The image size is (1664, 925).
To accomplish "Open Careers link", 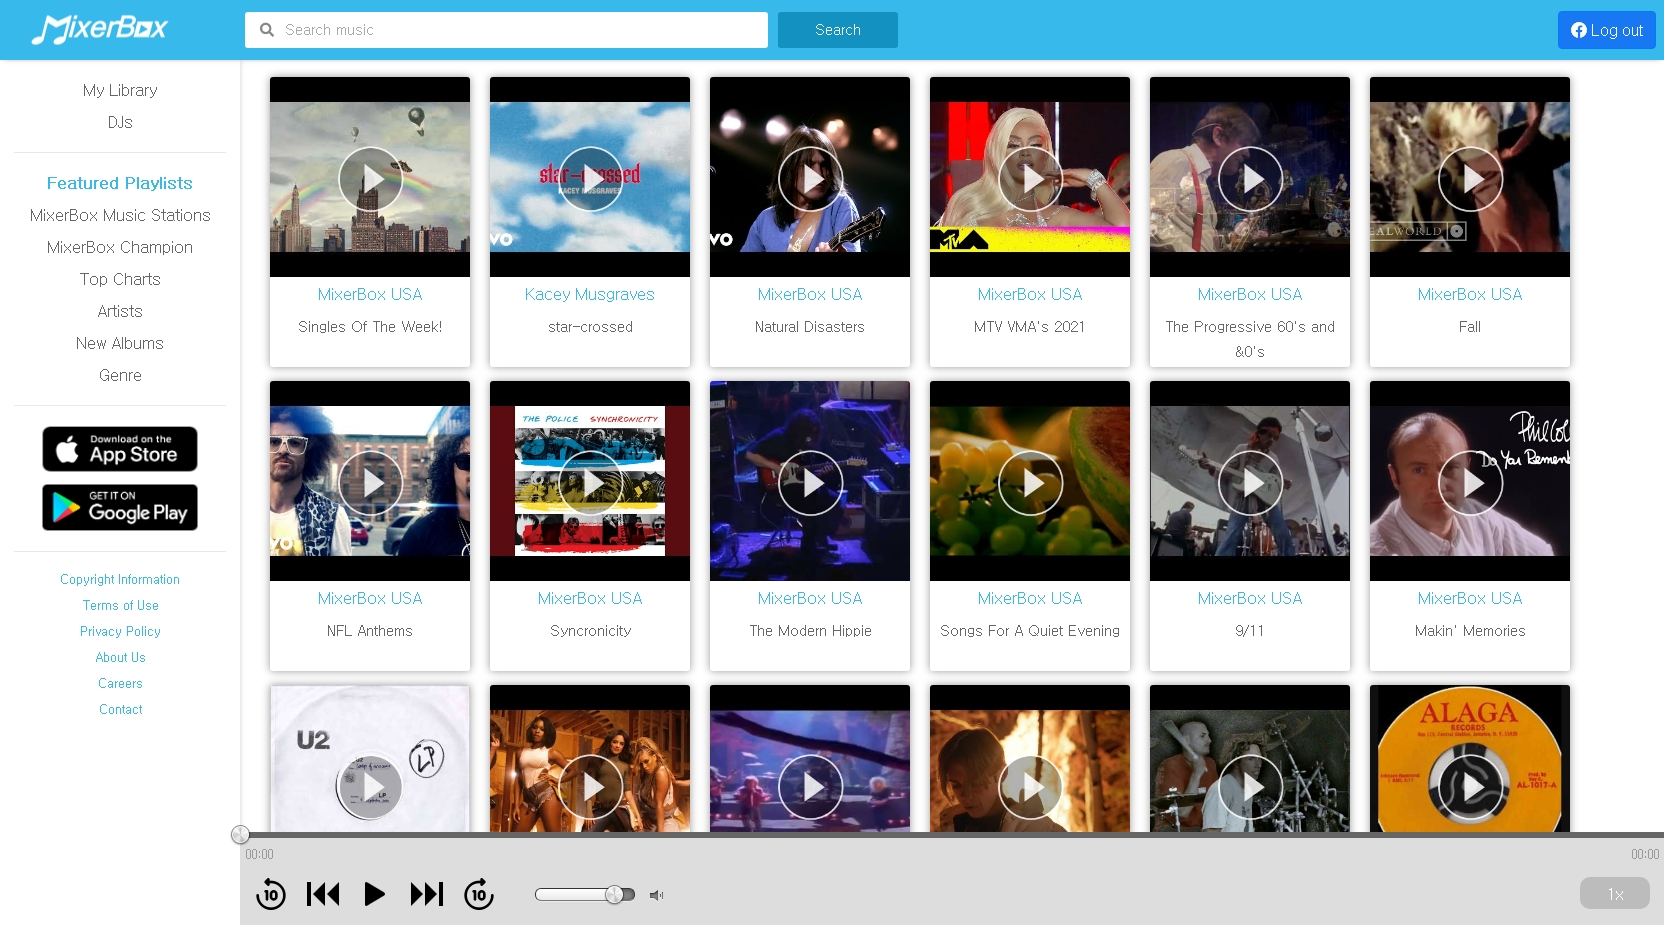I will 120,683.
